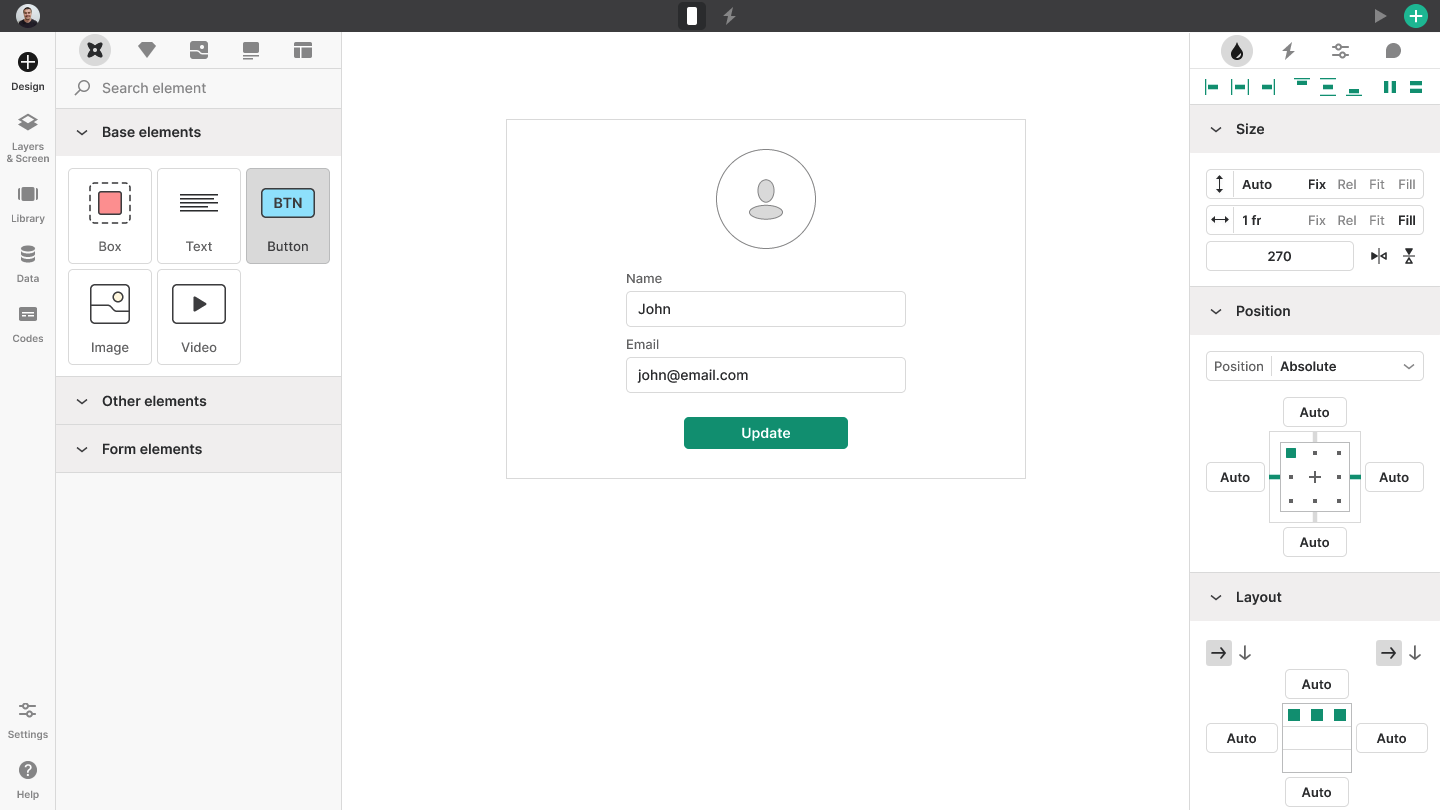Switch to the Codes sidebar section
Screen dimensions: 1440x810
pos(27,323)
